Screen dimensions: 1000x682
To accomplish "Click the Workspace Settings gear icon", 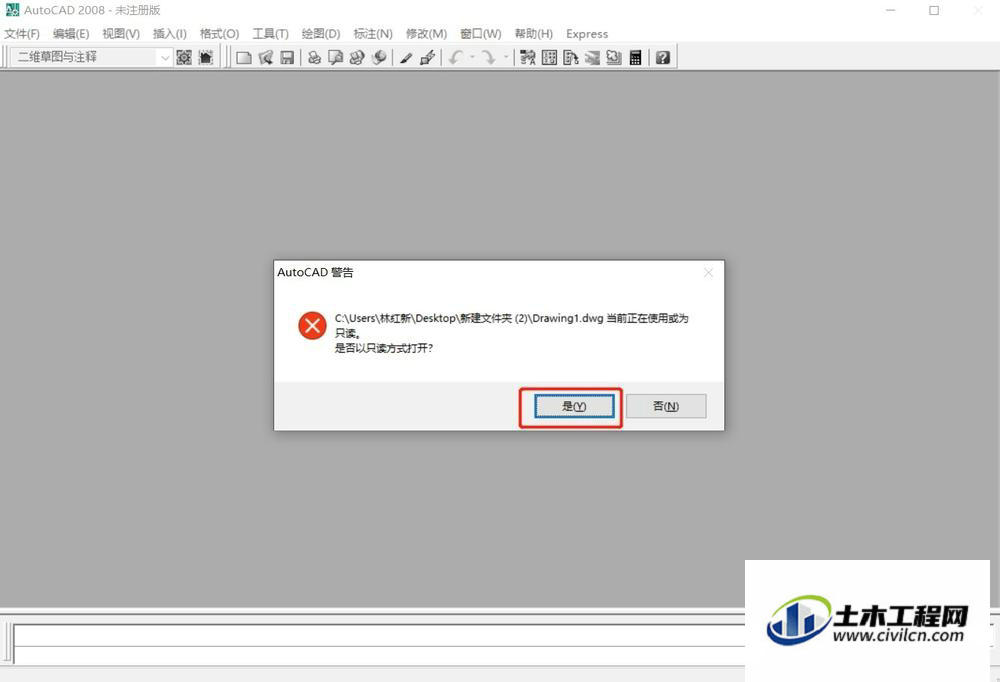I will (184, 57).
